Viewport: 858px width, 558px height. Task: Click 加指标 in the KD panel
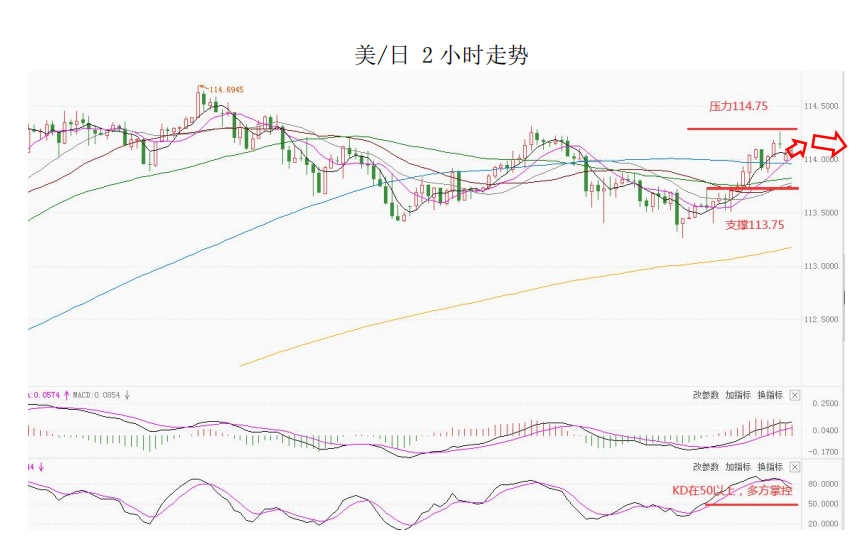coord(737,467)
